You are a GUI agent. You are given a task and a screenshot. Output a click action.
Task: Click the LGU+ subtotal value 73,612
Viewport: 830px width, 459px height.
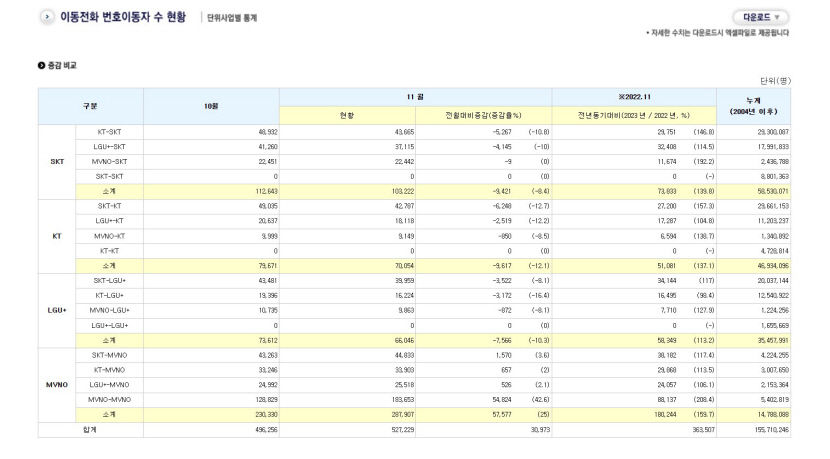268,340
